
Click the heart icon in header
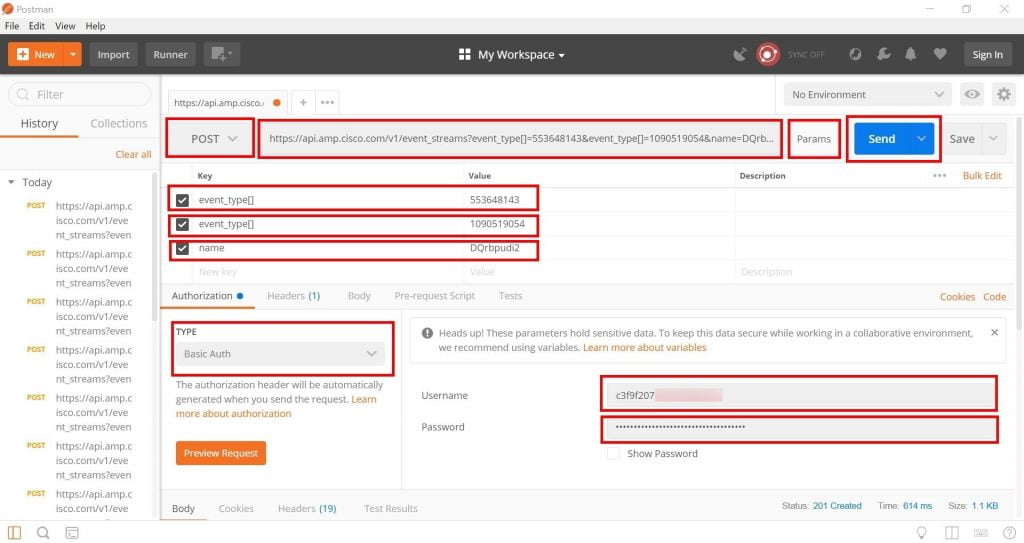940,54
